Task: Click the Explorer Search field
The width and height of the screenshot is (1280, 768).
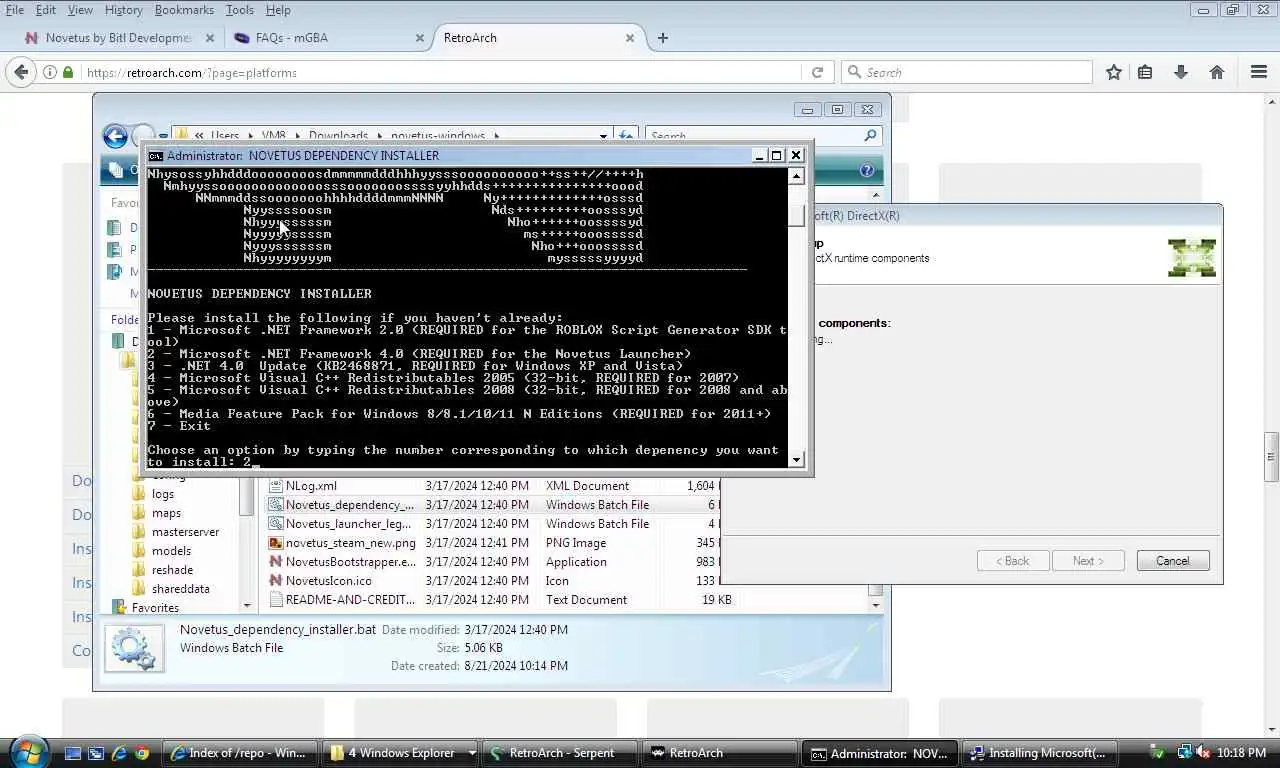Action: tap(762, 136)
